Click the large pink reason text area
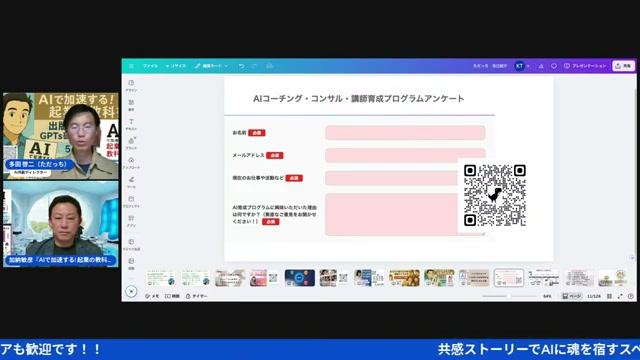 (x=392, y=214)
